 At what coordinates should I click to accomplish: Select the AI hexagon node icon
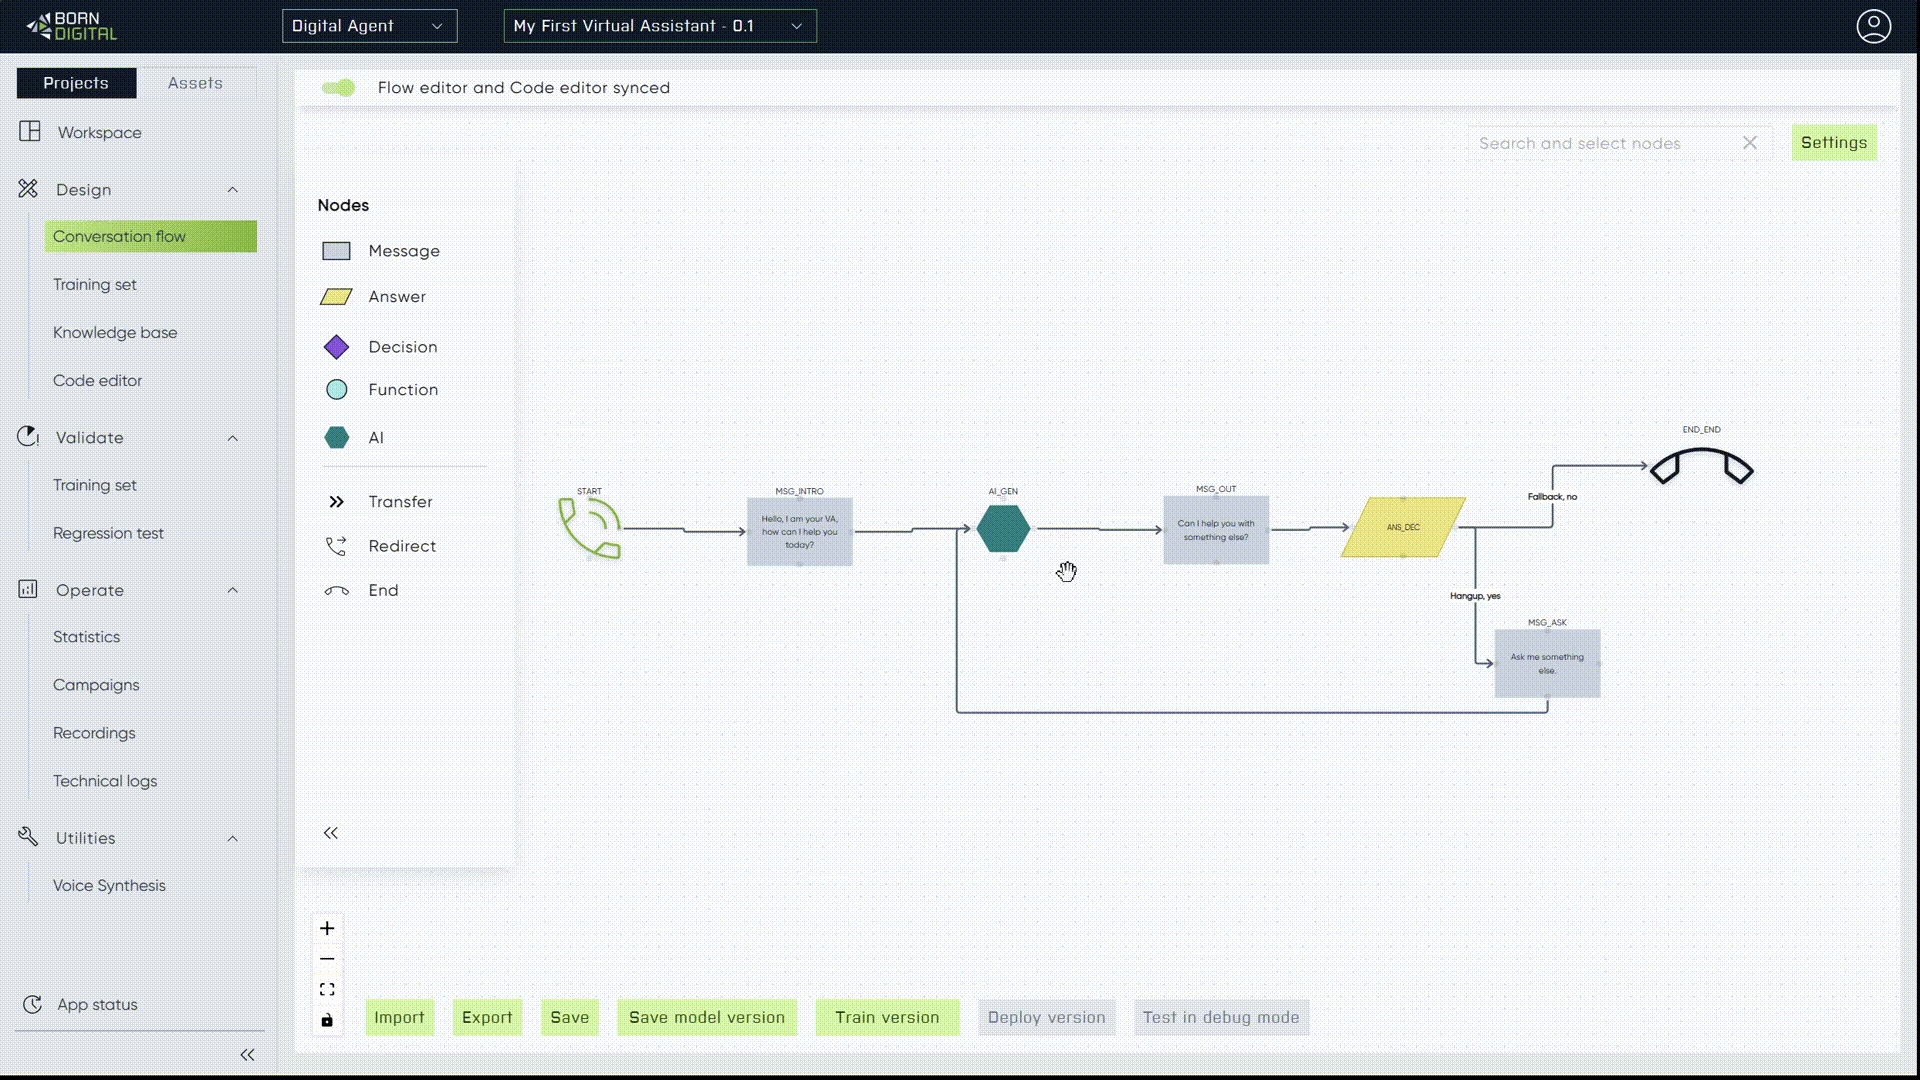(x=336, y=438)
